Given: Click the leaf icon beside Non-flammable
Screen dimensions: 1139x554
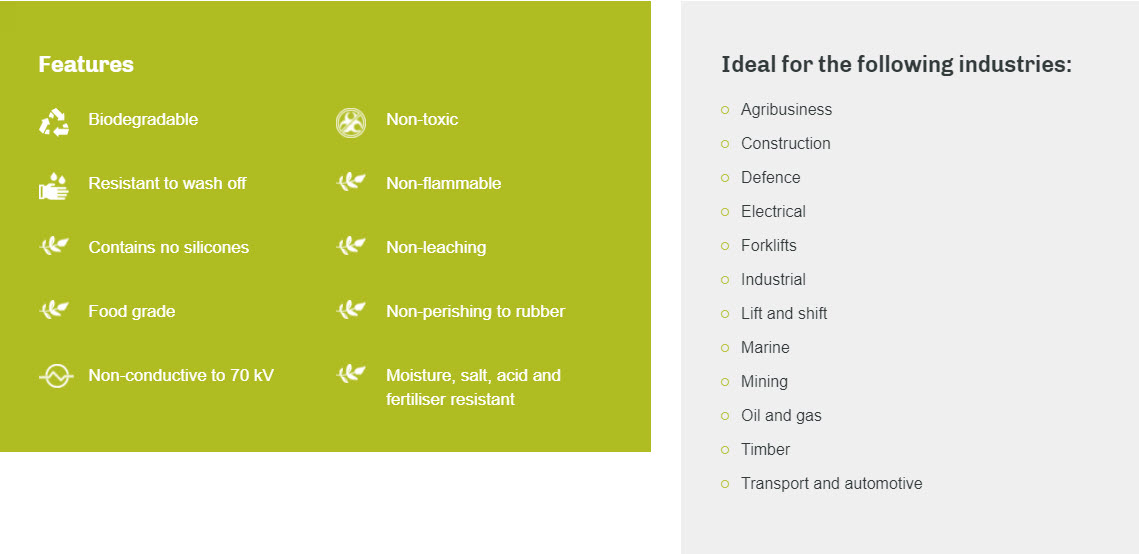Looking at the screenshot, I should (x=351, y=182).
